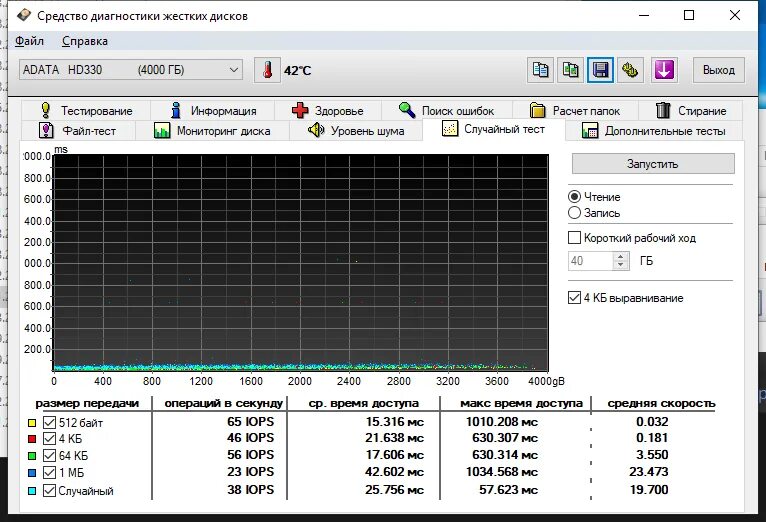766x522 pixels.
Task: Click the средняя скорость column header
Action: (661, 403)
